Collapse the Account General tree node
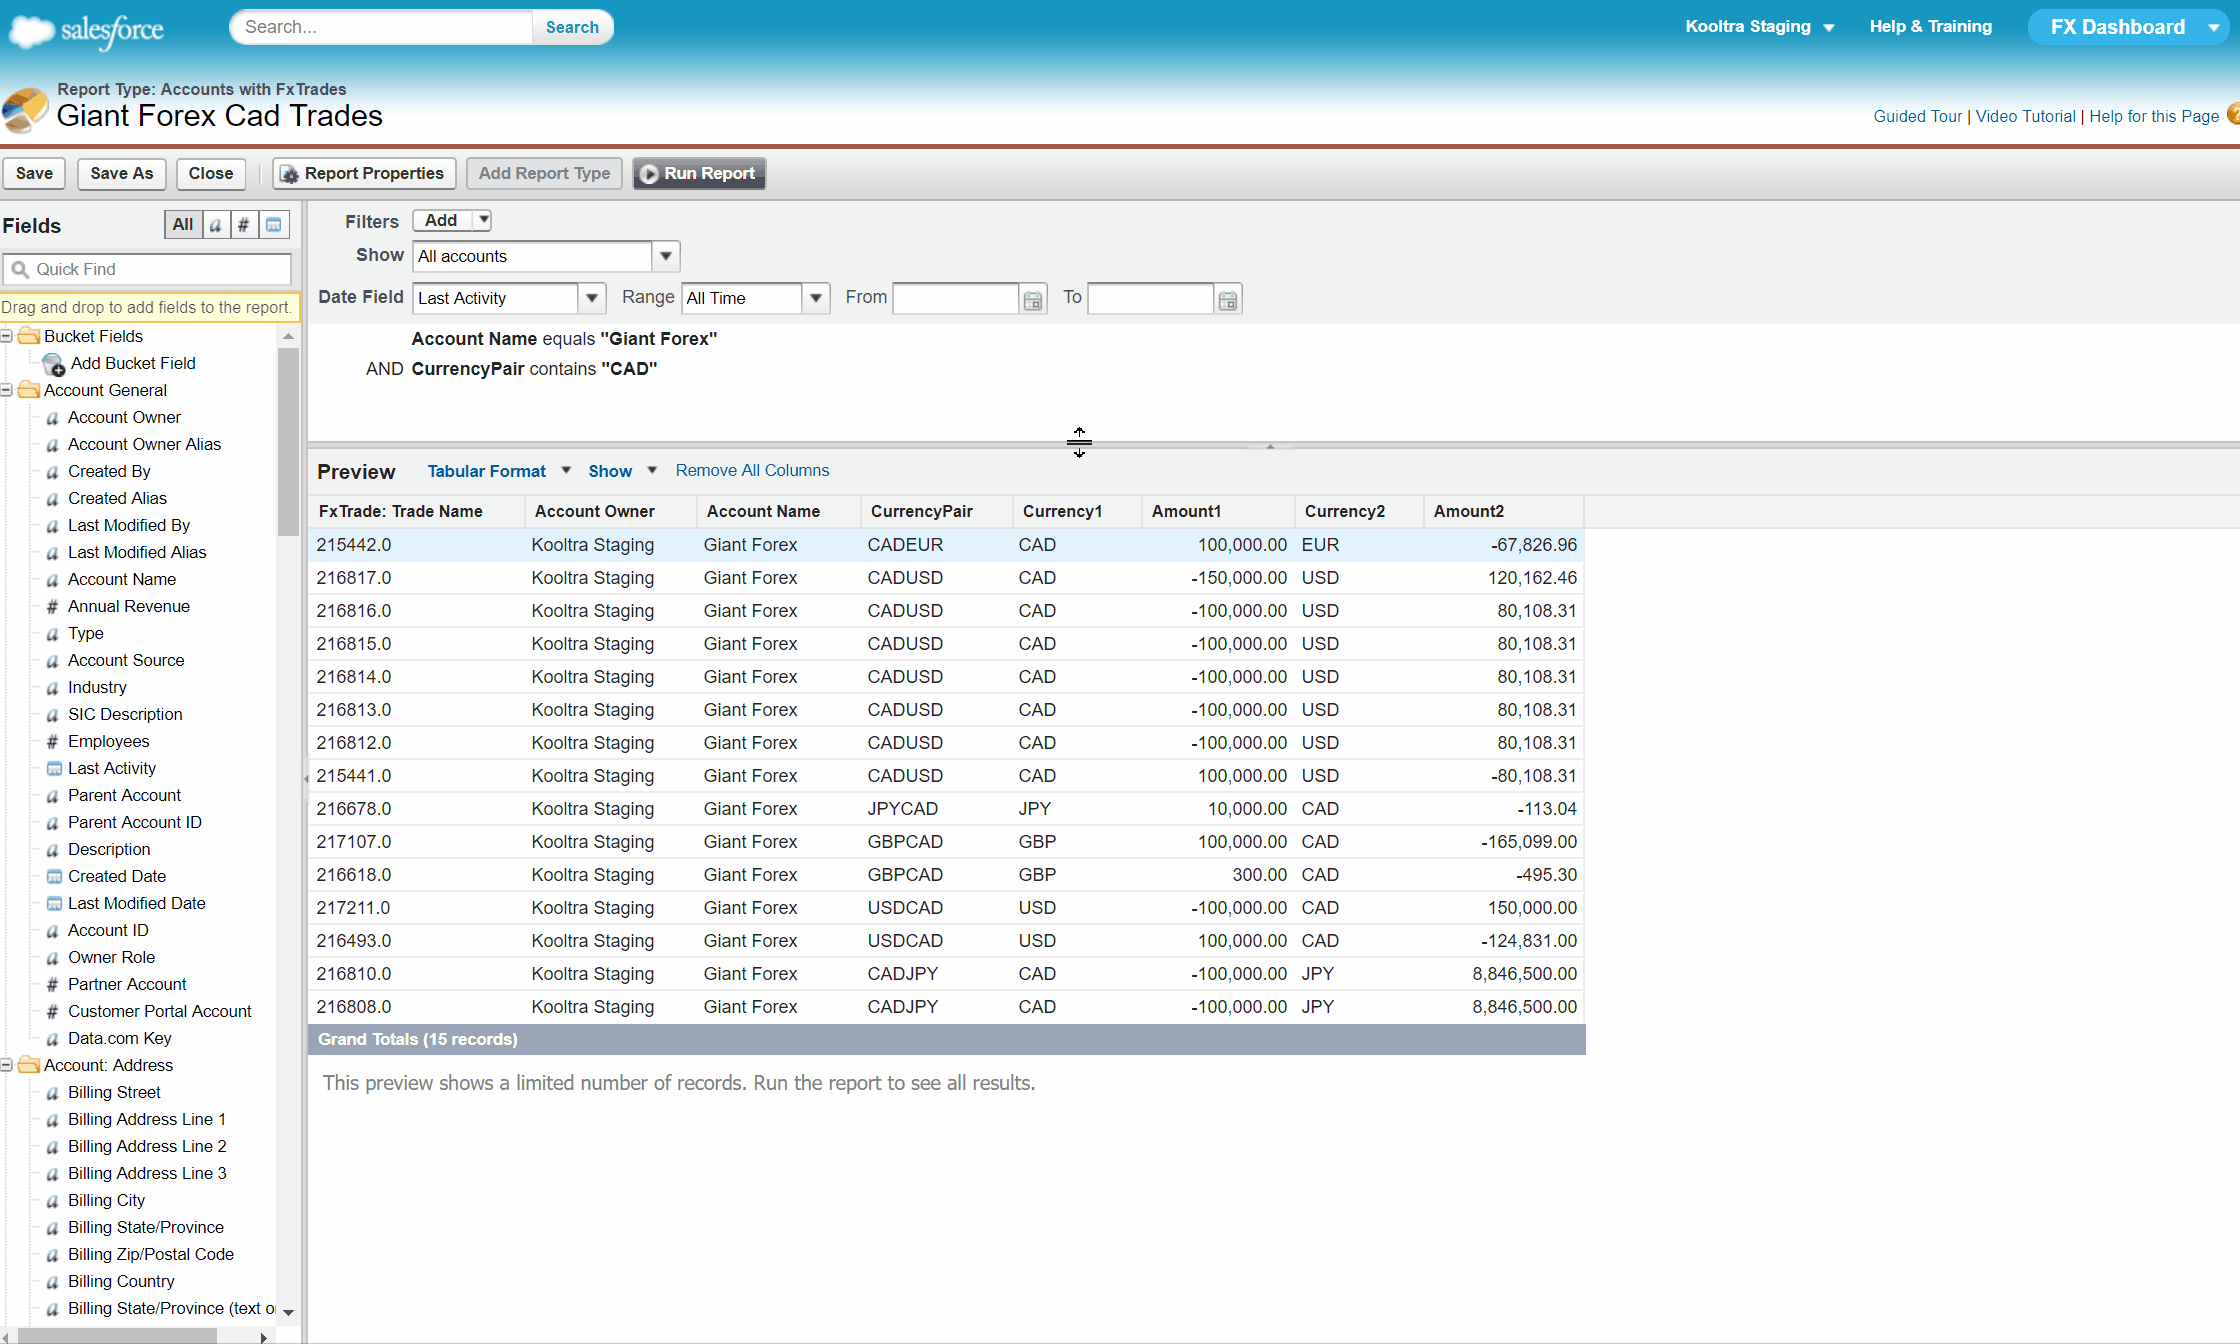 click(6, 390)
